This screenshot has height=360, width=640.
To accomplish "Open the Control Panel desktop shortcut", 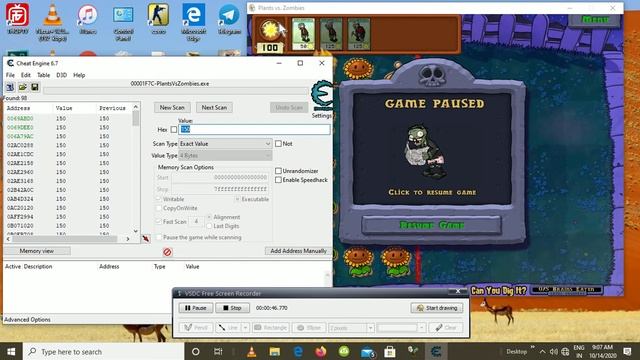I will coord(123,22).
